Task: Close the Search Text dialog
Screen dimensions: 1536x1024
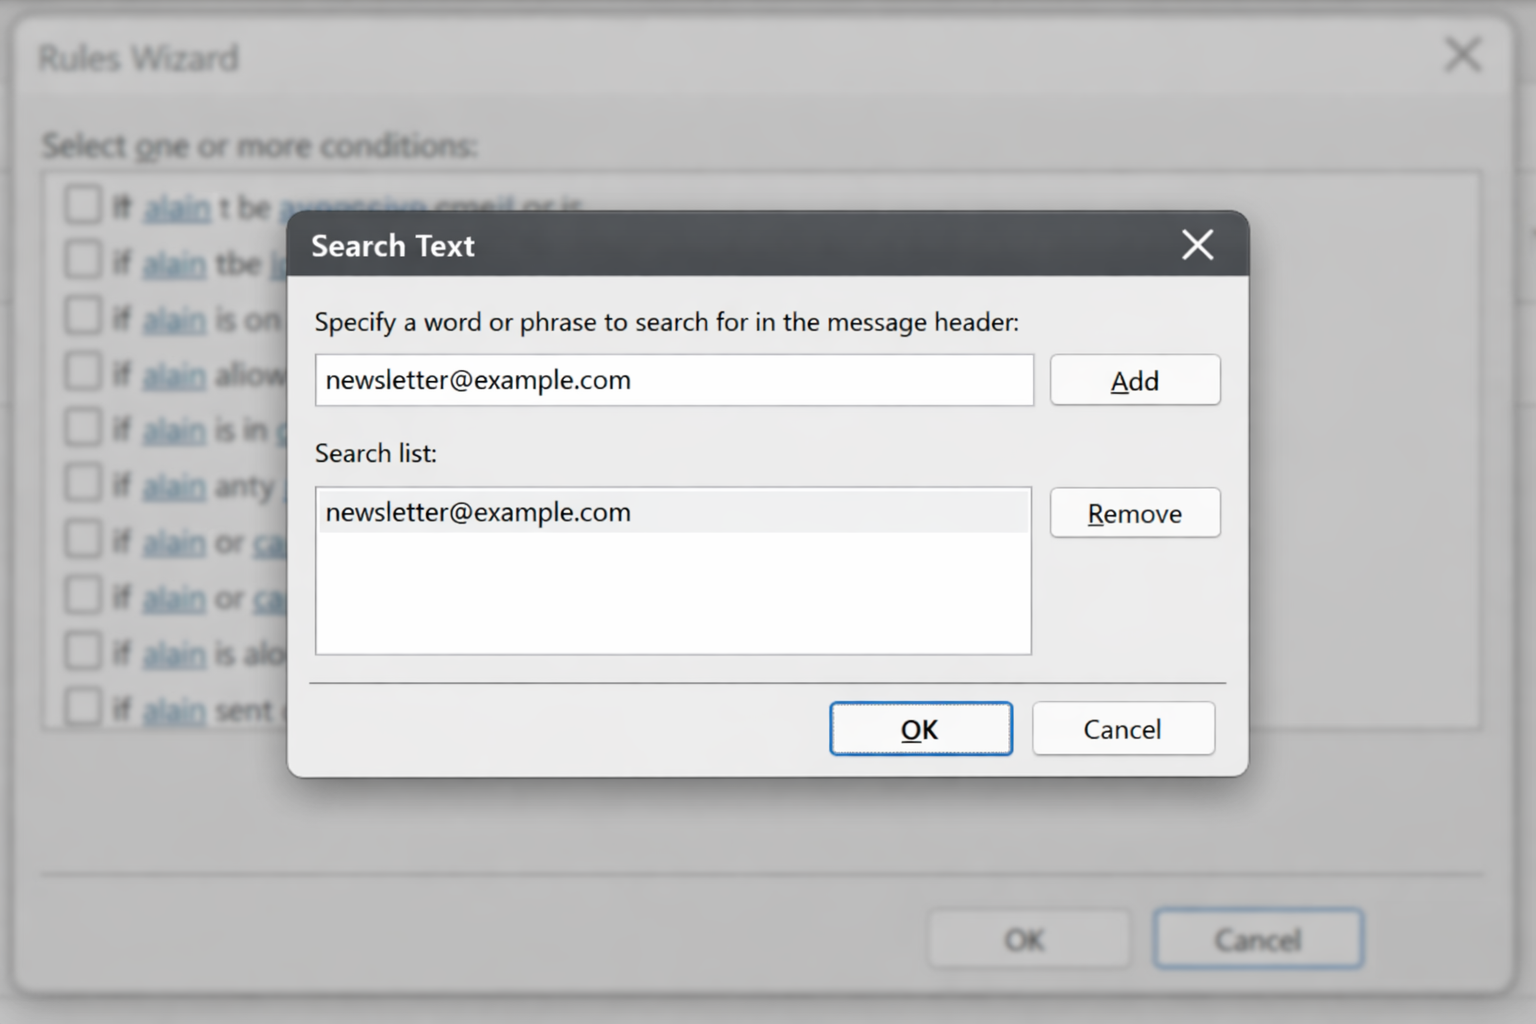Action: point(1197,245)
